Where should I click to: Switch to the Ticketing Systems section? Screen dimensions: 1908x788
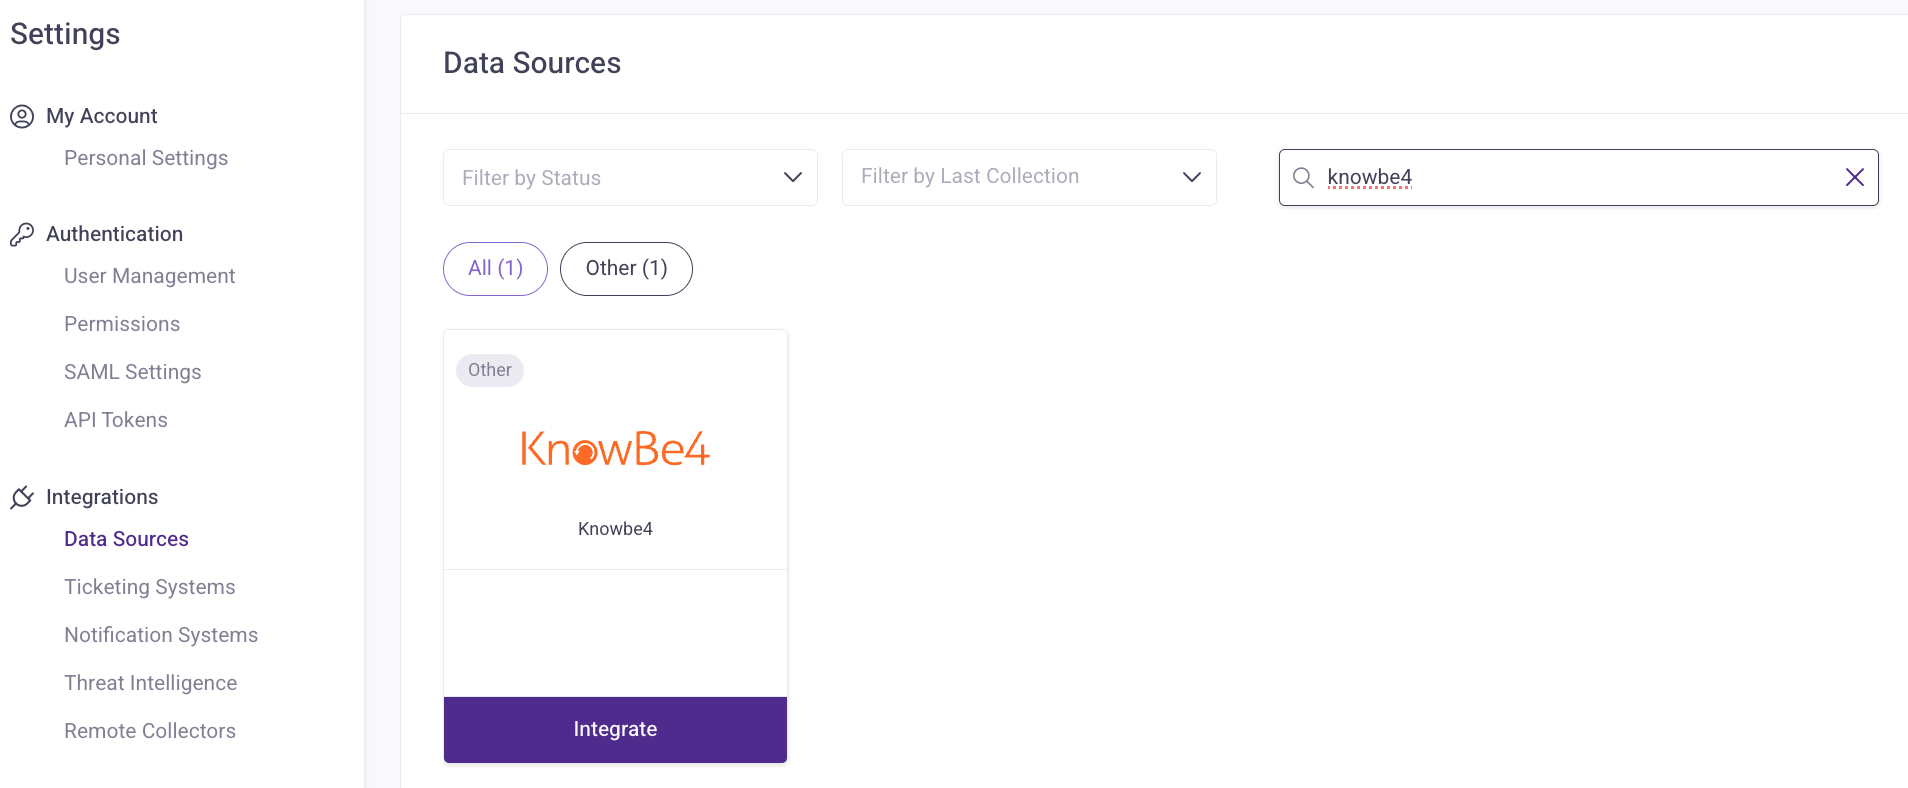point(150,587)
